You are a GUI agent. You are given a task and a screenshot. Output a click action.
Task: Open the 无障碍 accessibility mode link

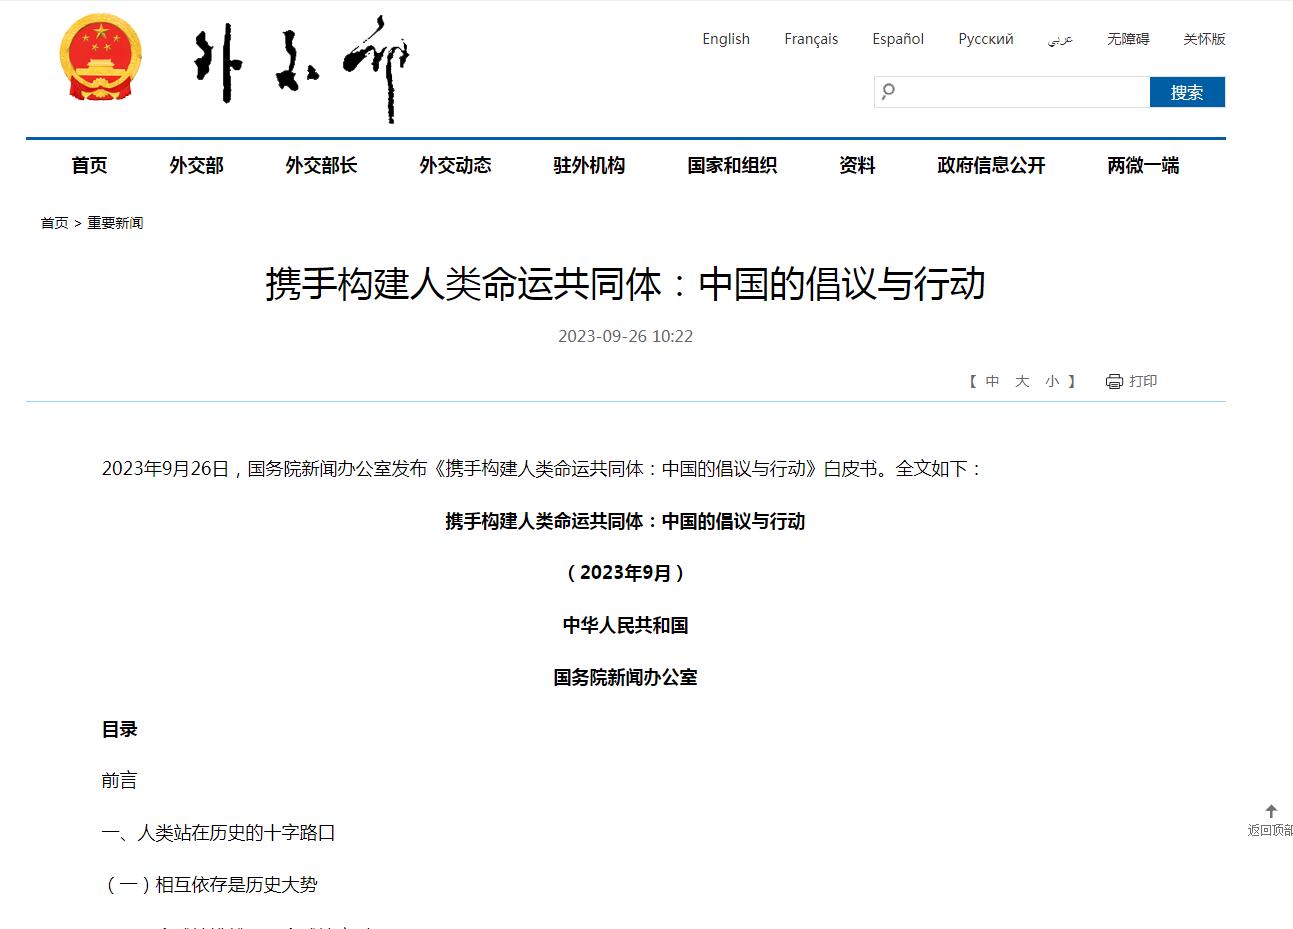point(1128,39)
